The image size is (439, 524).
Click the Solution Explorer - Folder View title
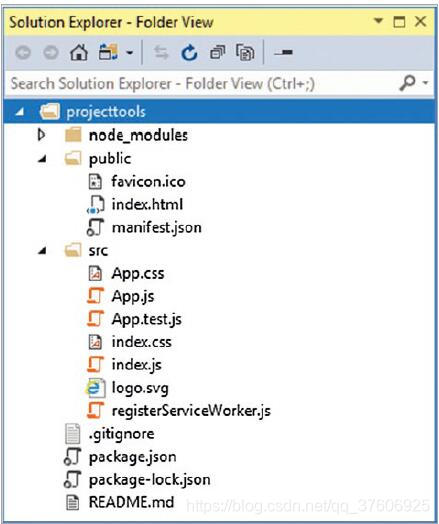click(x=111, y=22)
